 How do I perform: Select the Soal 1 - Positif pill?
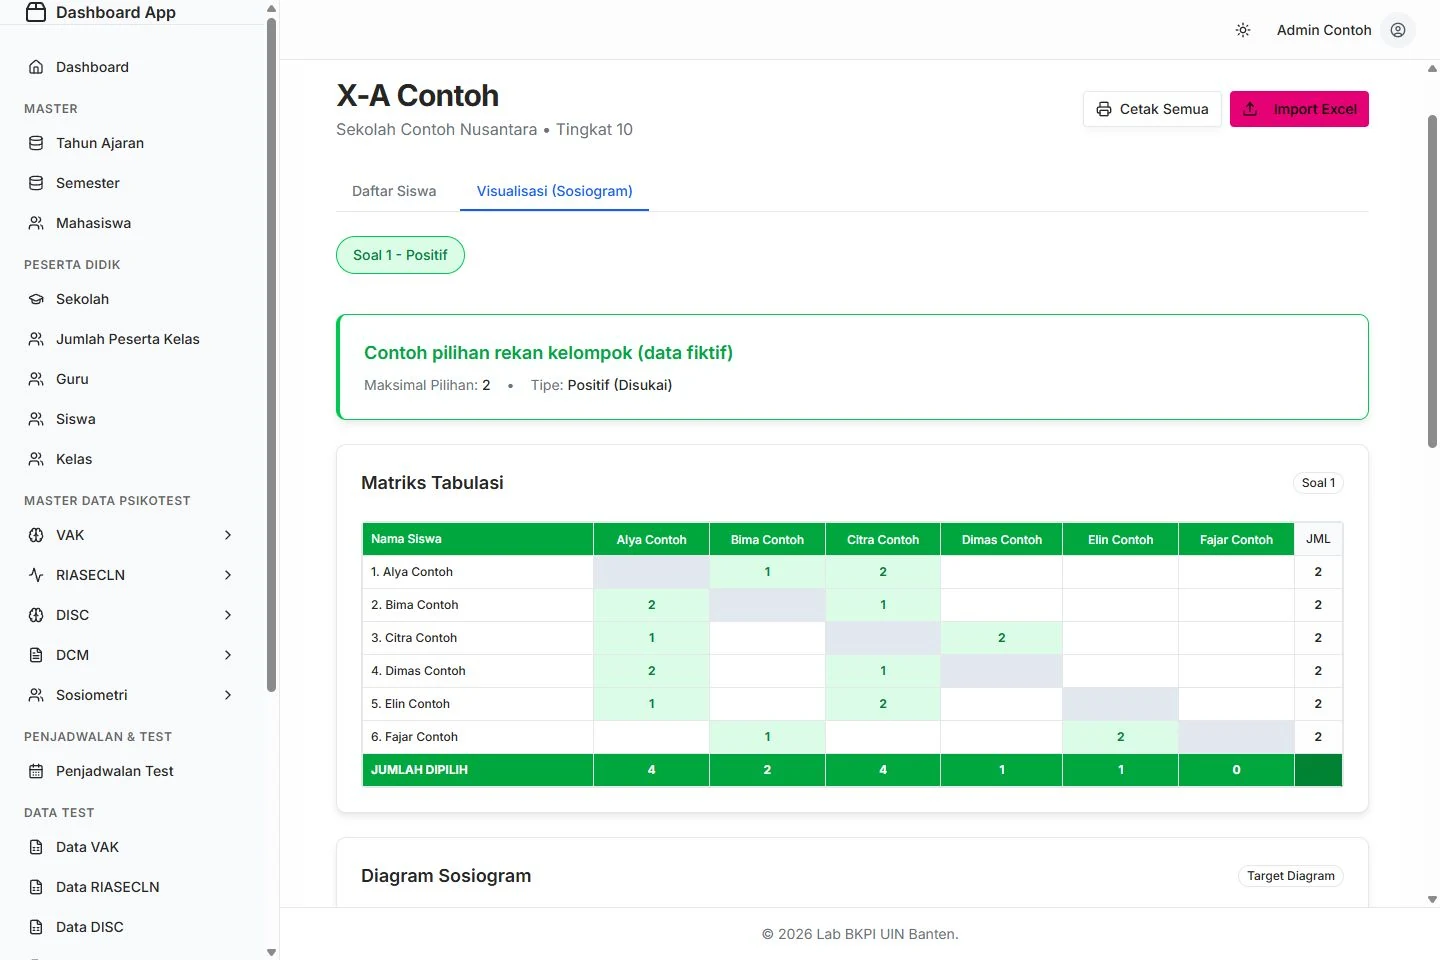pos(400,255)
